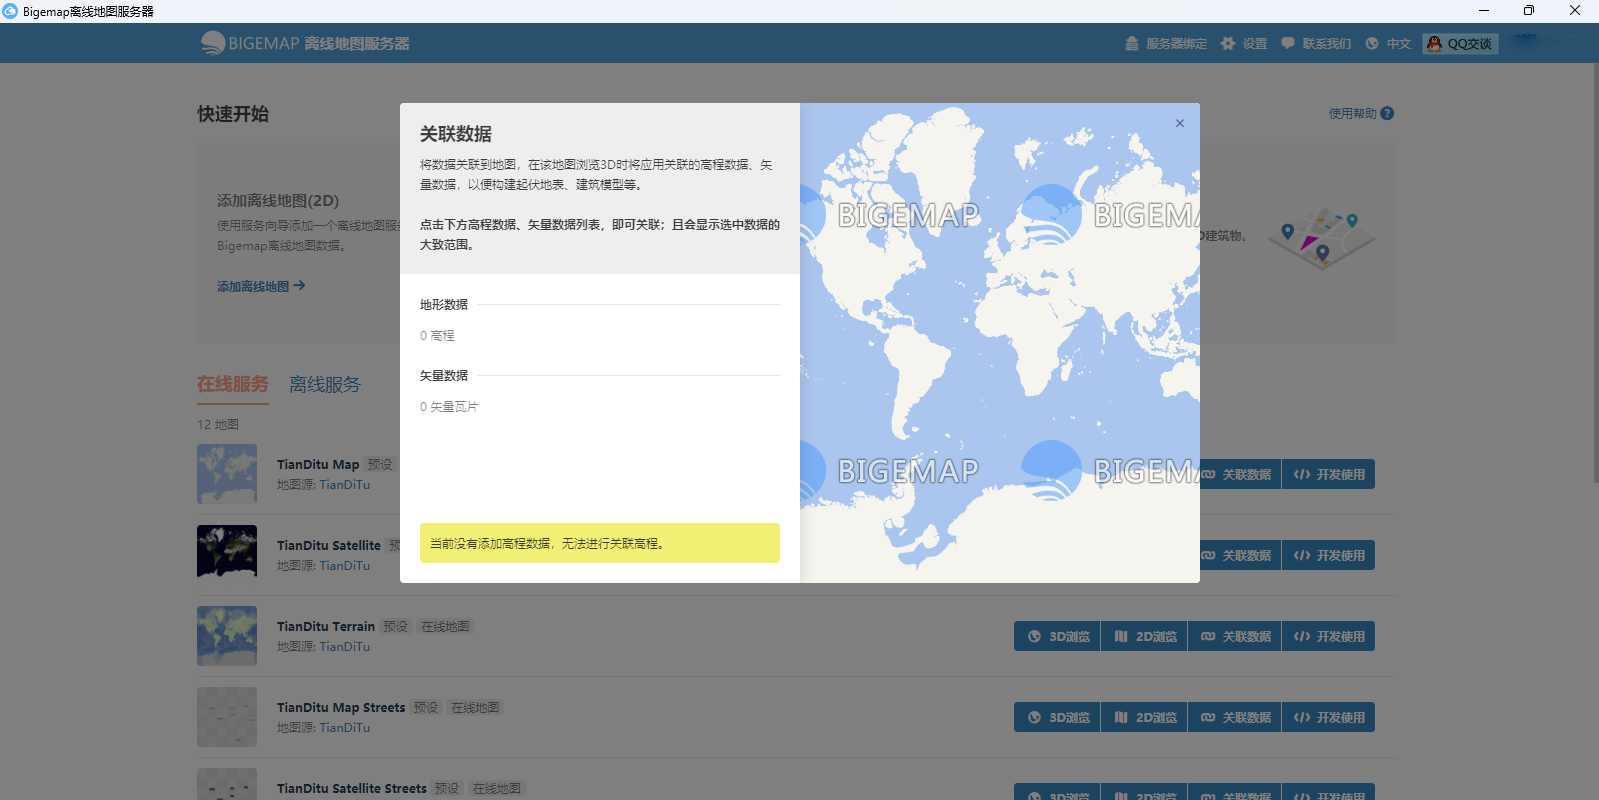Switch to 离线服务 tab
The image size is (1599, 800).
(x=325, y=385)
